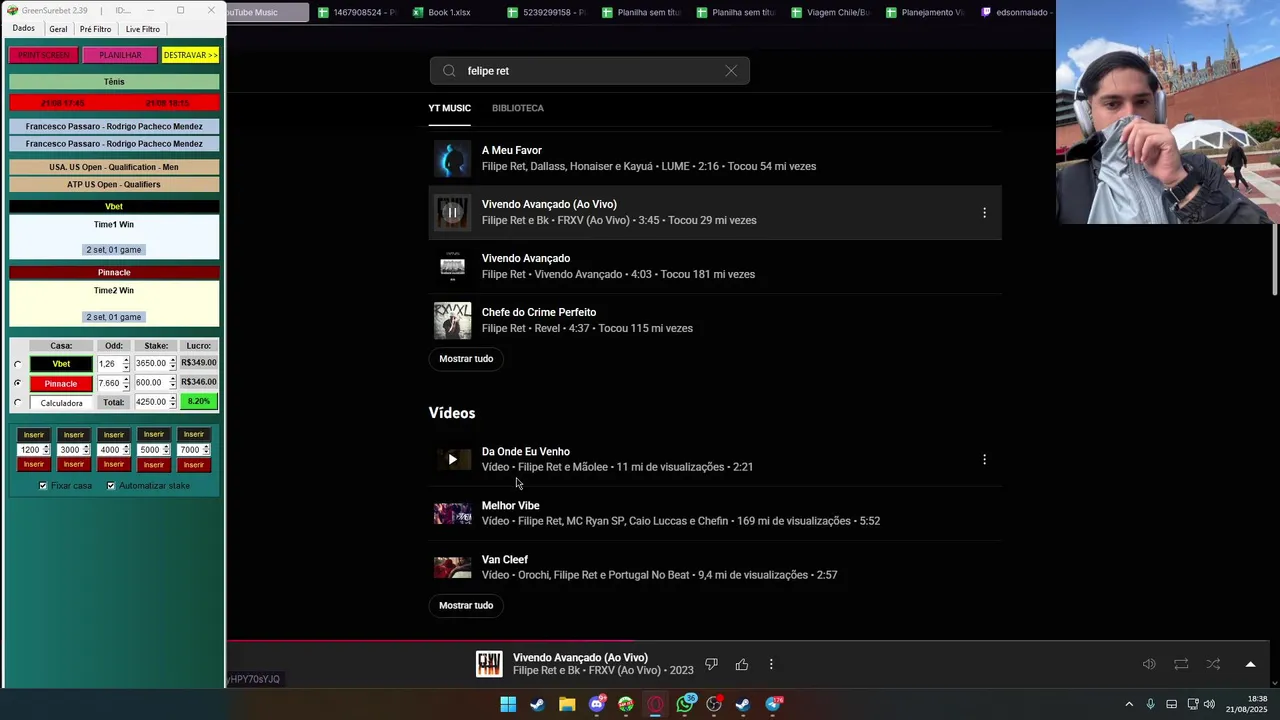Screen dimensions: 1280x720
Task: Open the Melhor Vibe video thumbnail
Action: pyautogui.click(x=452, y=513)
